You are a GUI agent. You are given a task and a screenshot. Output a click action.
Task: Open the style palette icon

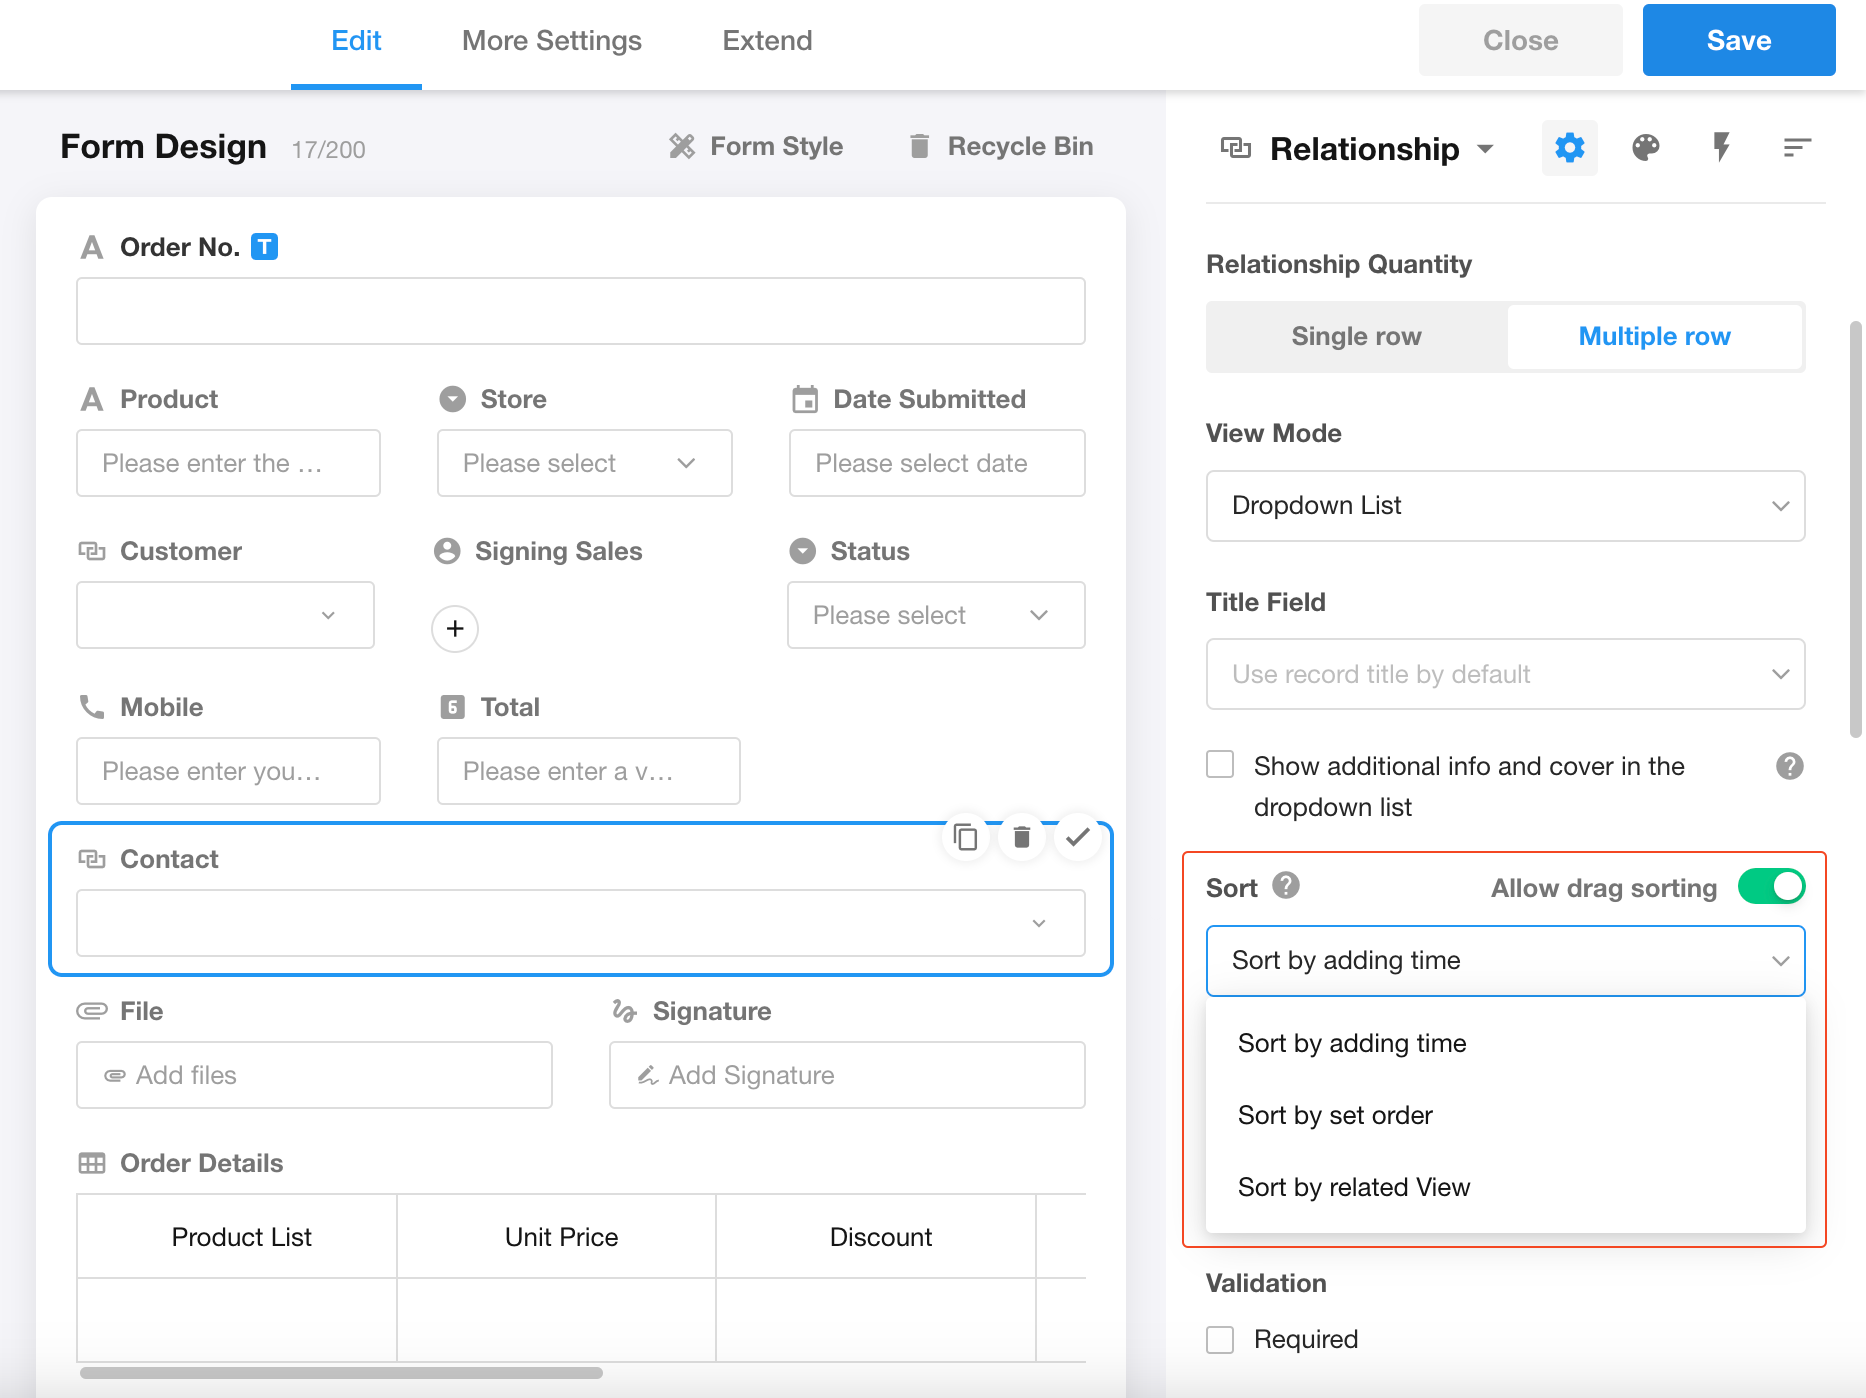(x=1645, y=148)
